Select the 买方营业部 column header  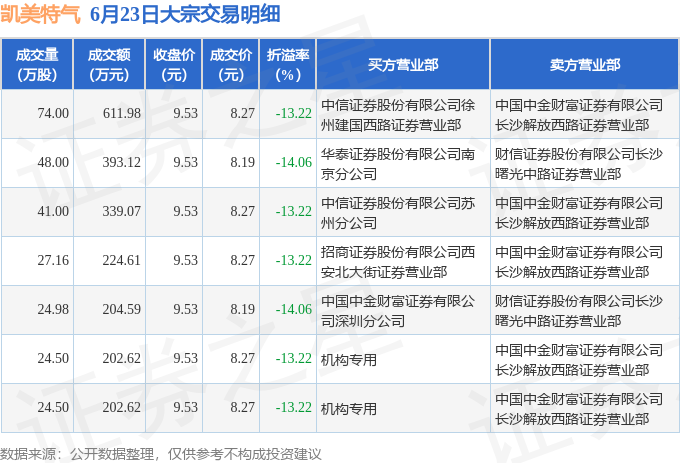(403, 65)
